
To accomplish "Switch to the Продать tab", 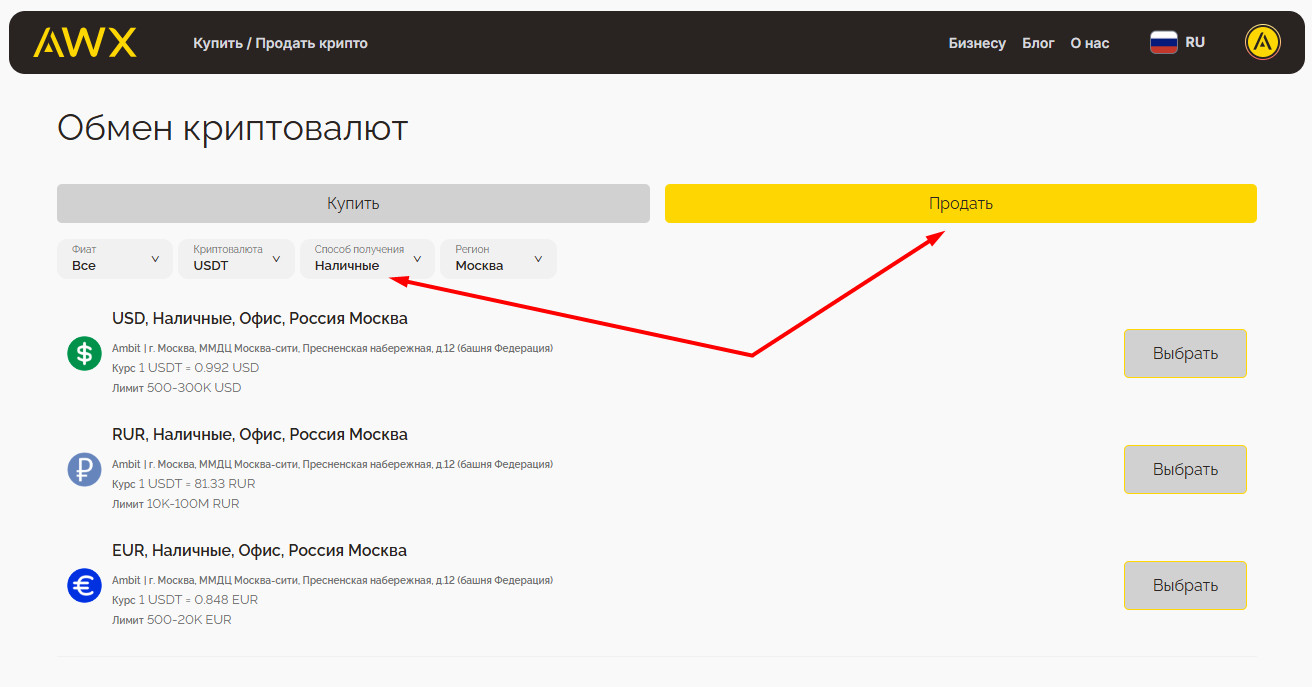I will pyautogui.click(x=960, y=204).
